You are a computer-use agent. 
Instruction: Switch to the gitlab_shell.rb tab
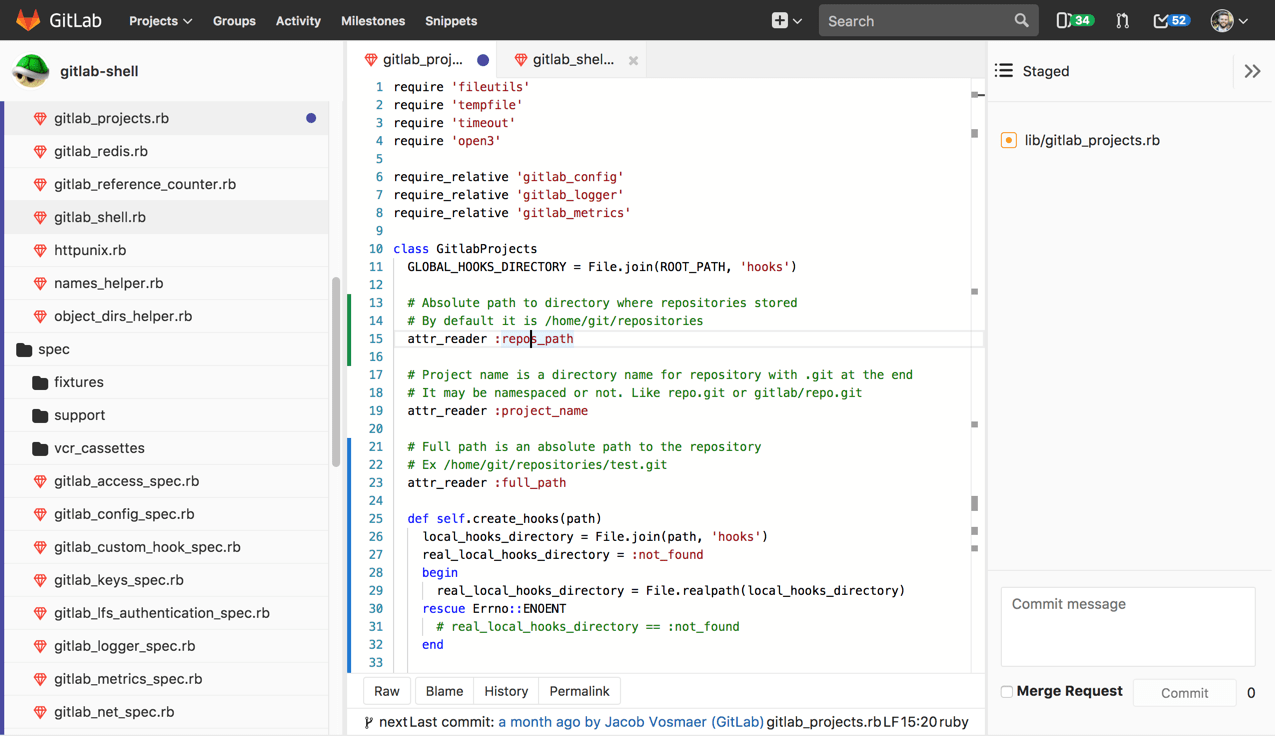coord(572,60)
